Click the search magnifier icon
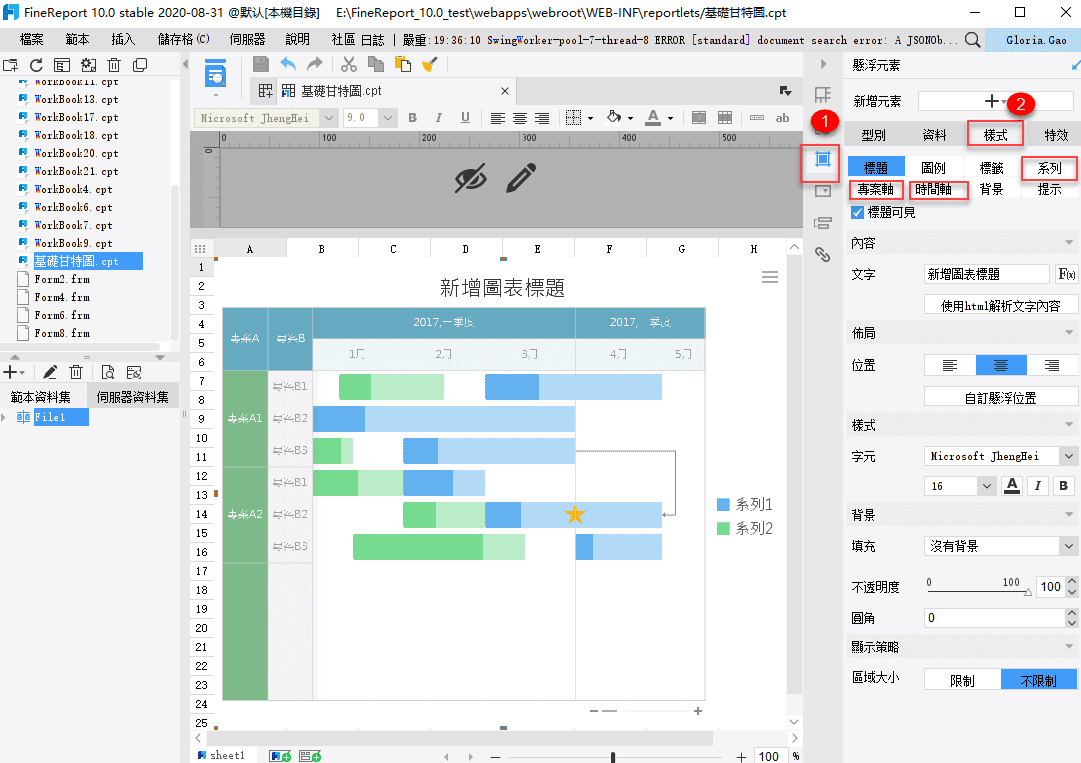 (972, 40)
